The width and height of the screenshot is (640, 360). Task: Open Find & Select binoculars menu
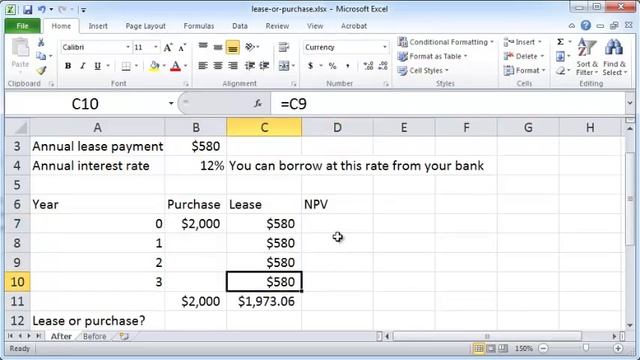coord(614,57)
